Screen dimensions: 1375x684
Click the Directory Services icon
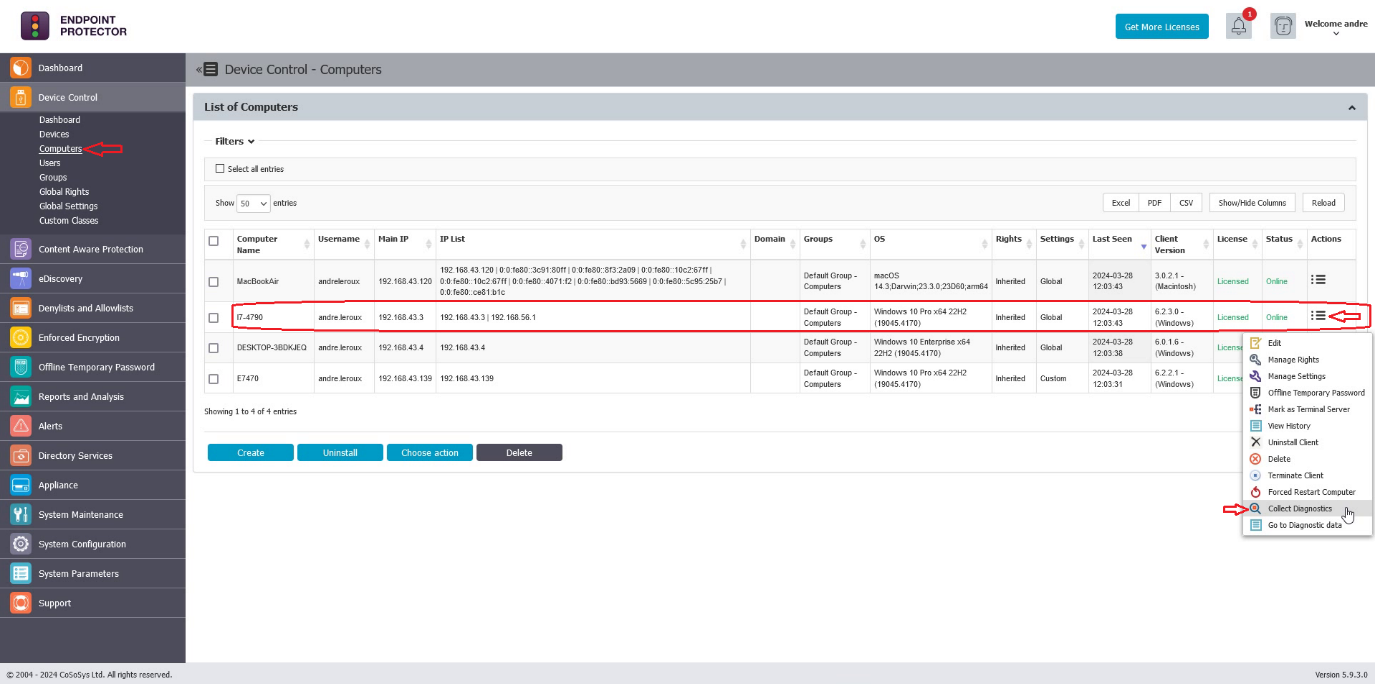[x=21, y=456]
